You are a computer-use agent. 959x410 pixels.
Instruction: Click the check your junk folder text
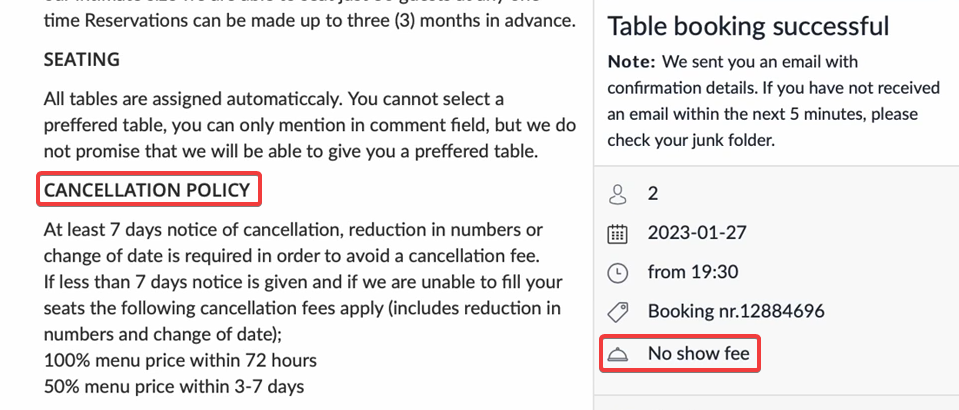(x=691, y=141)
